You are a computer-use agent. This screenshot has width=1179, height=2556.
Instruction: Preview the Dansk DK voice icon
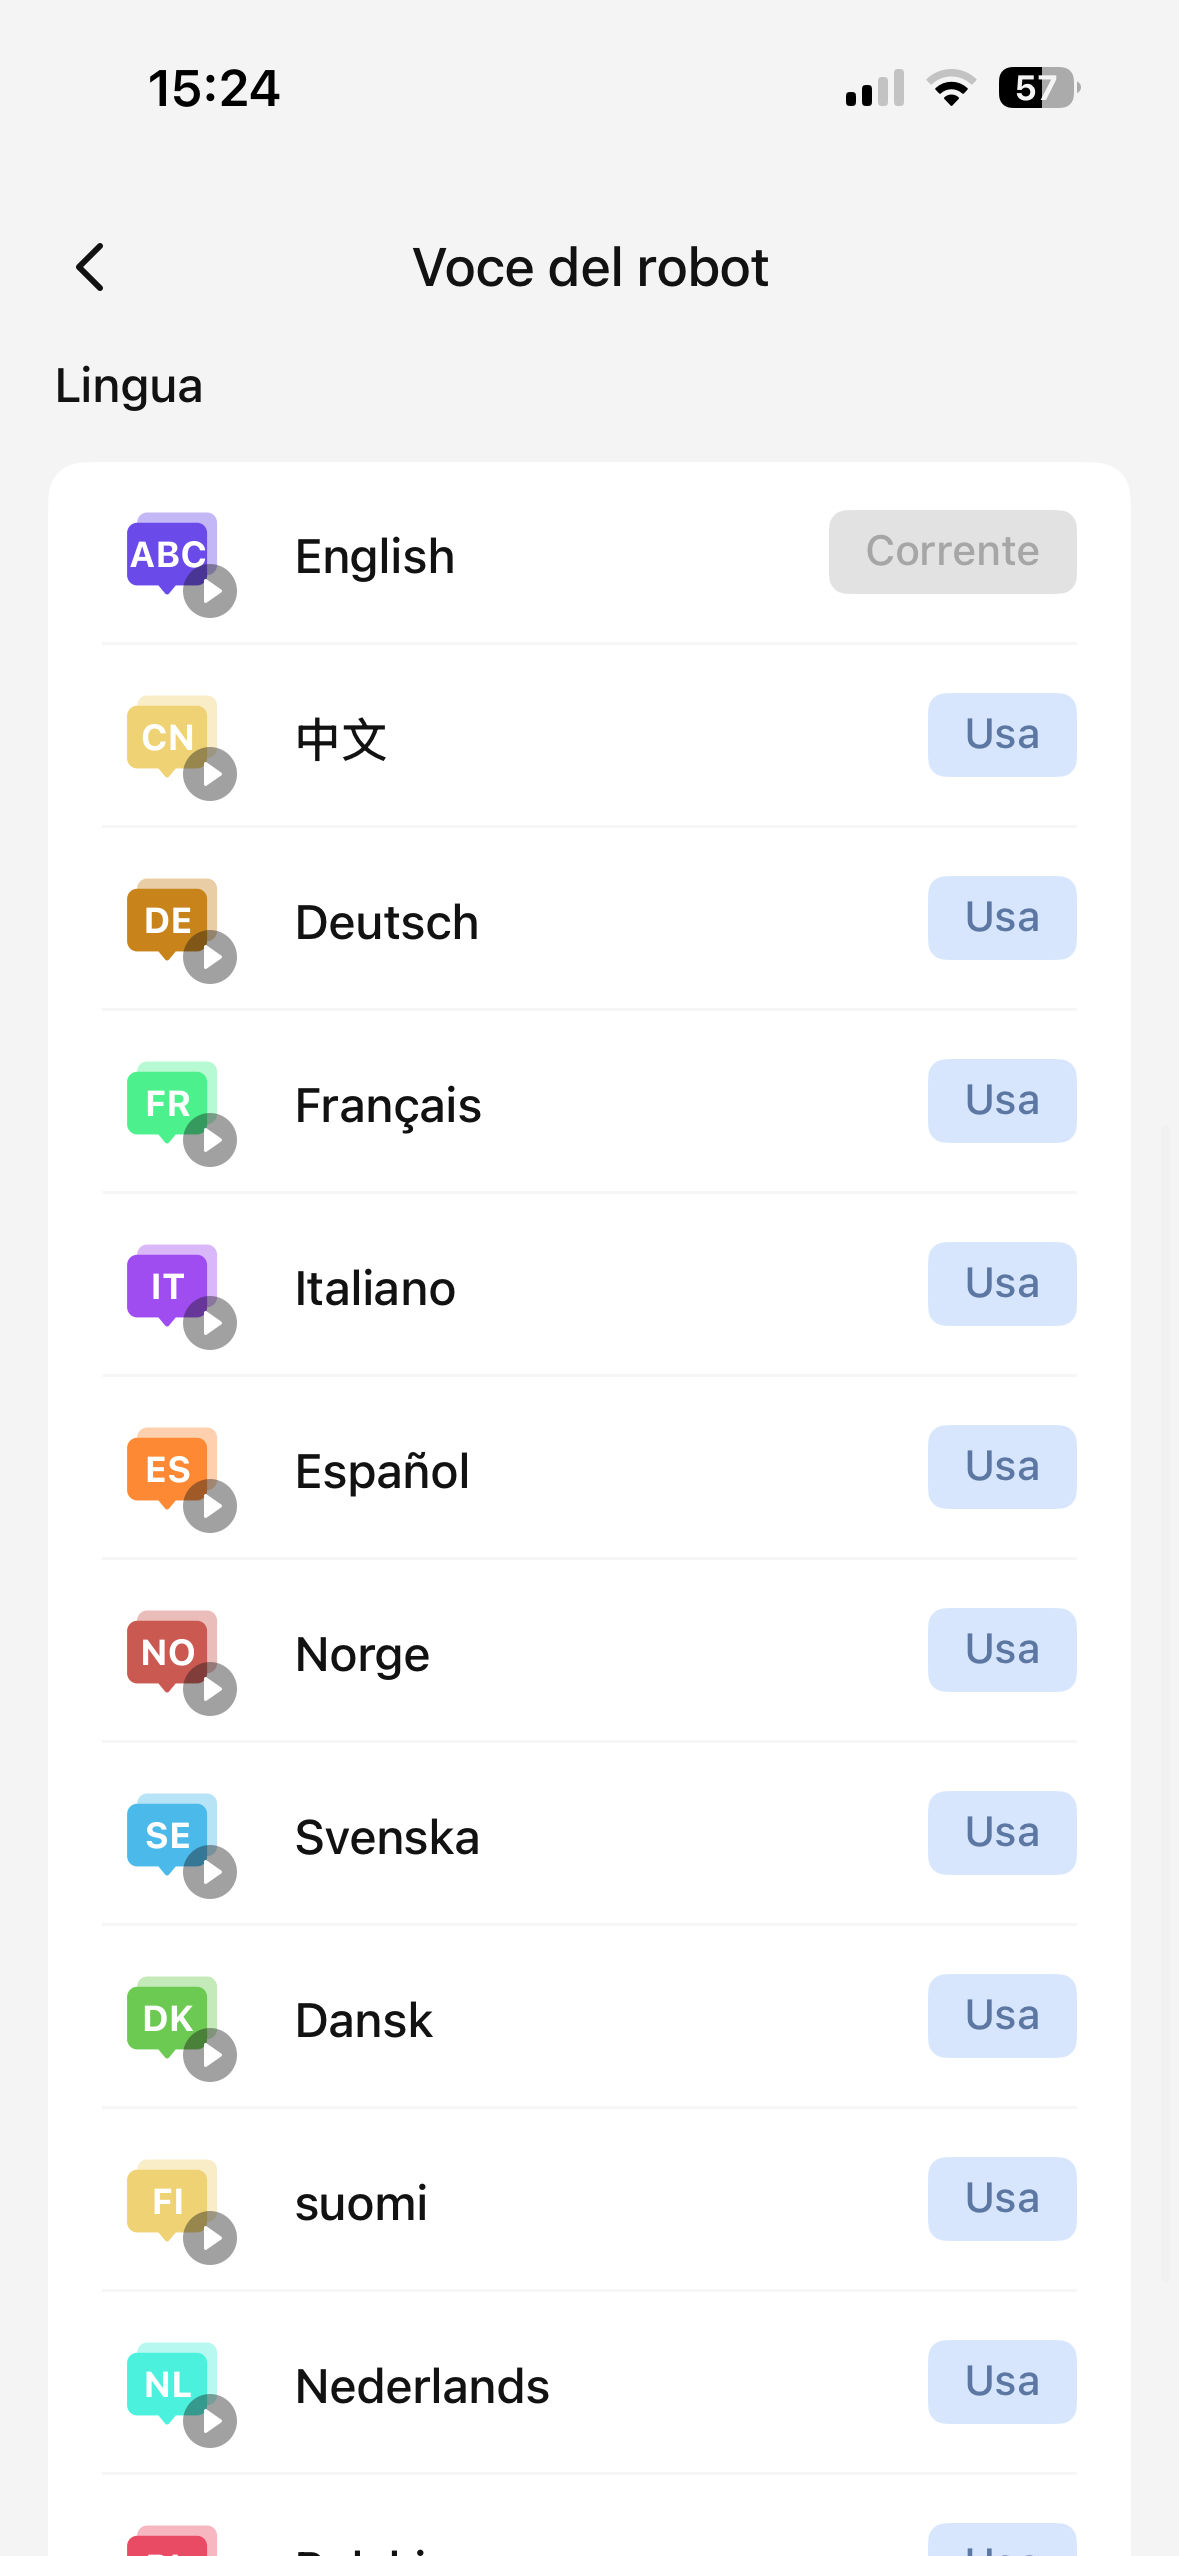click(x=209, y=2055)
